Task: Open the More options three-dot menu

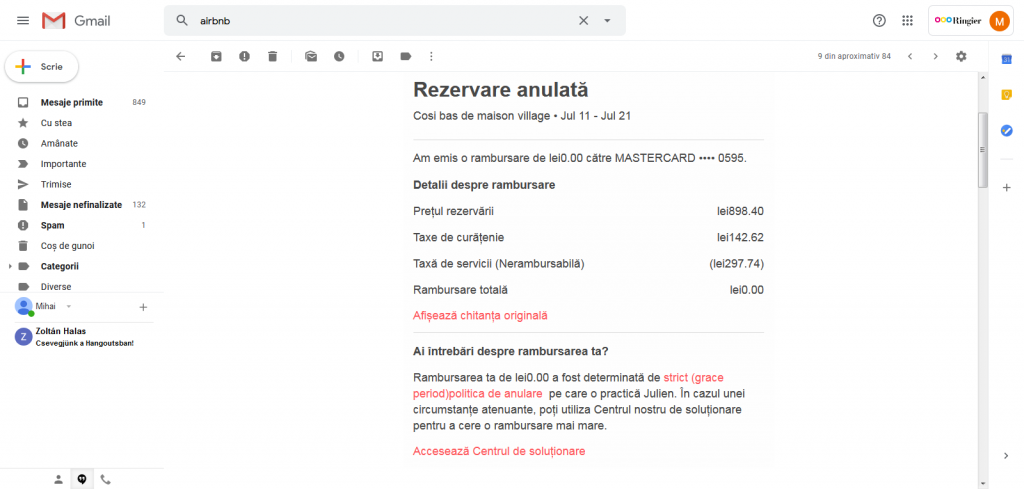Action: click(x=431, y=57)
